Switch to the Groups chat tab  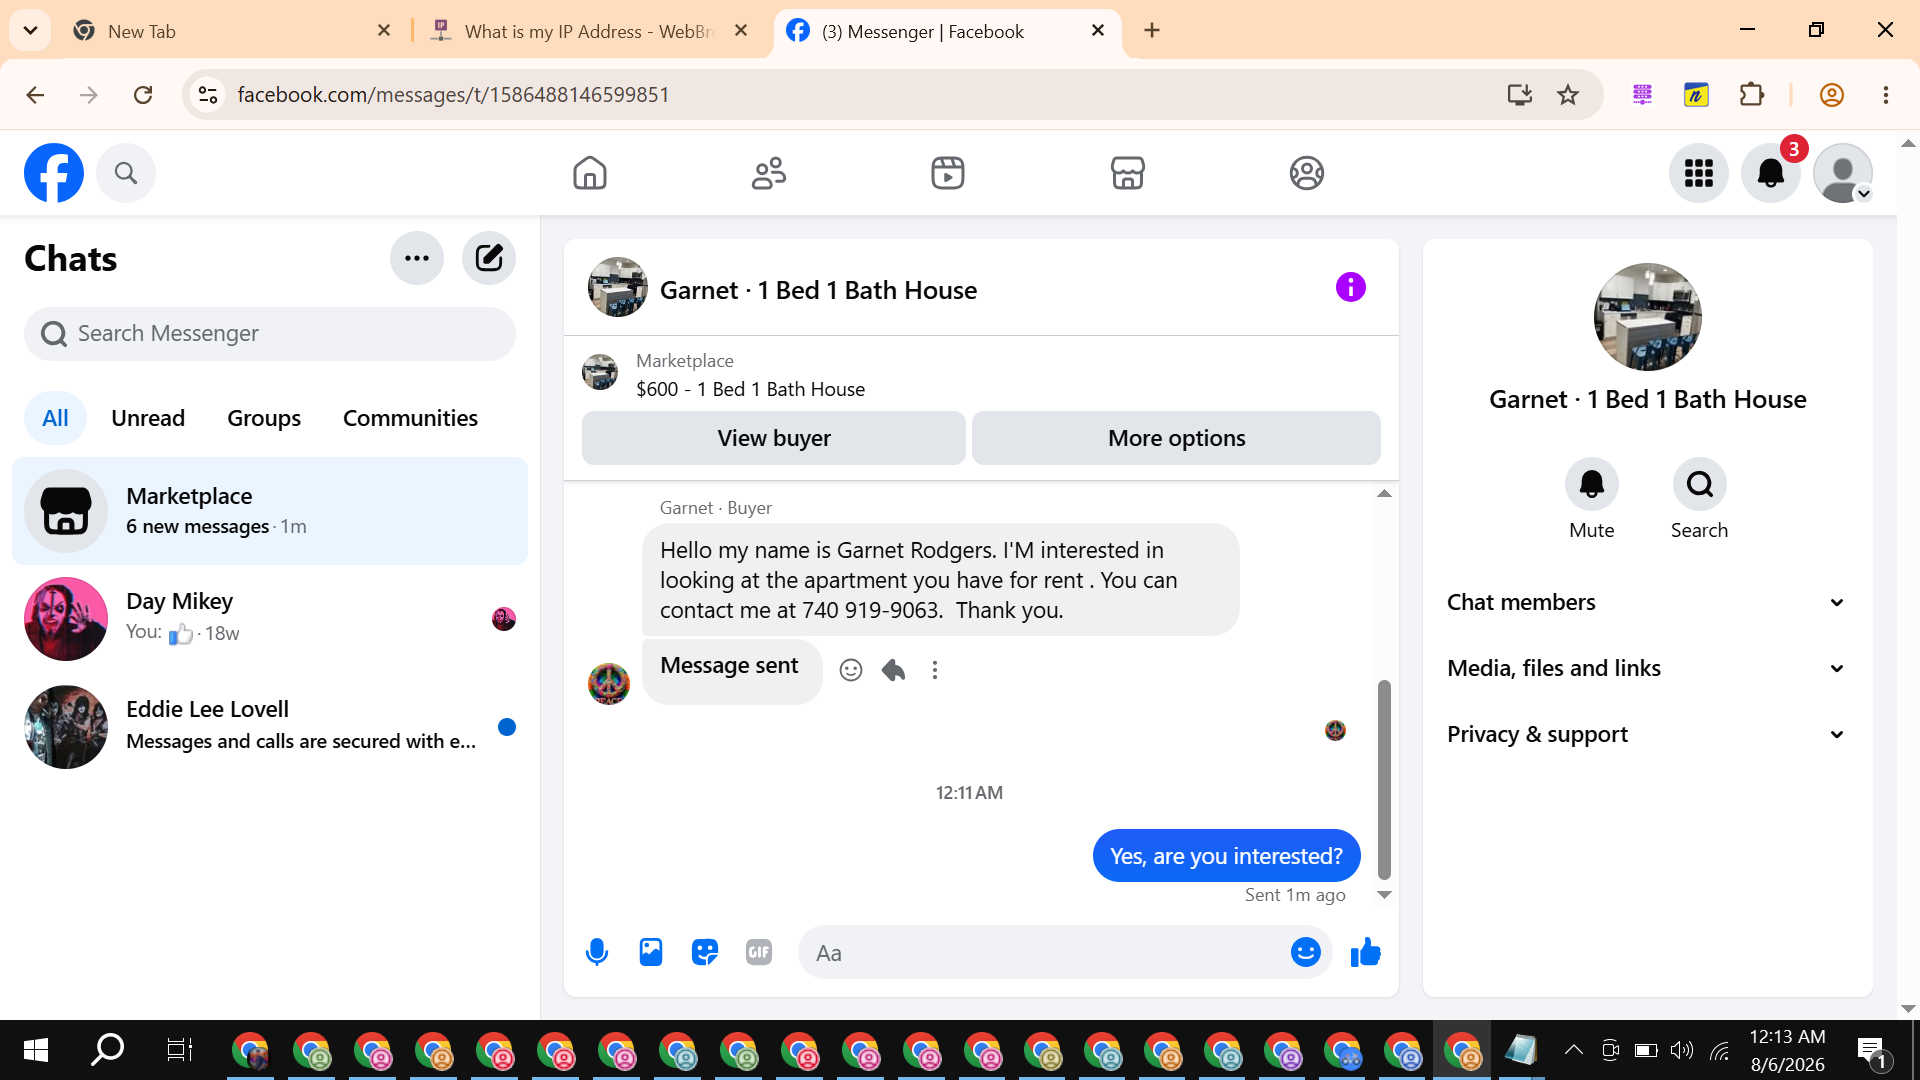(x=264, y=418)
